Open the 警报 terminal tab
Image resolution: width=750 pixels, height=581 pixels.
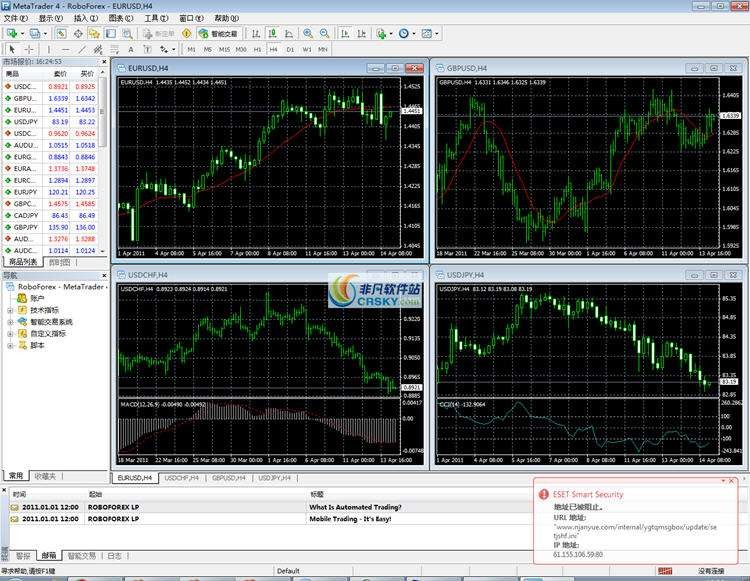23,556
